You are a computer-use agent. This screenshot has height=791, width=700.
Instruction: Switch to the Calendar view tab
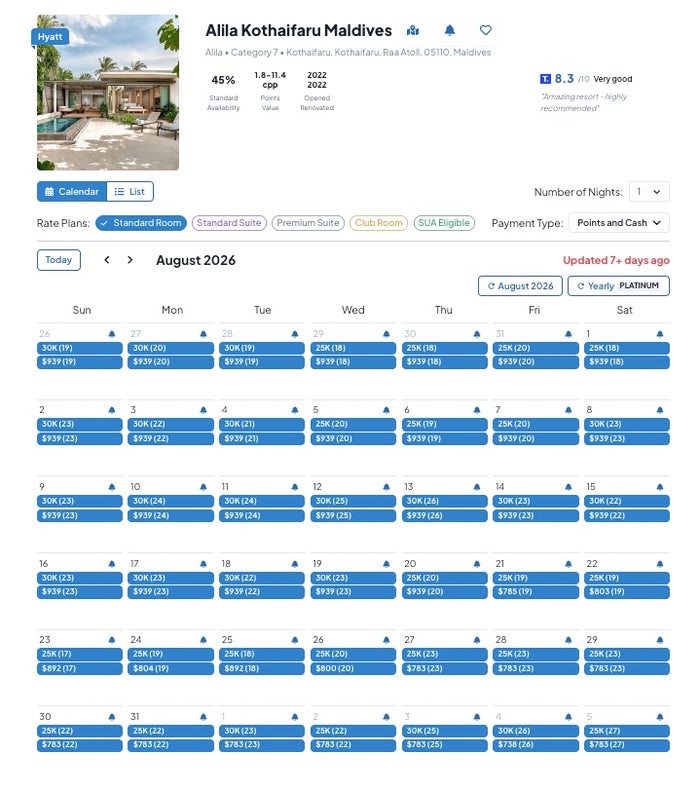click(x=72, y=192)
